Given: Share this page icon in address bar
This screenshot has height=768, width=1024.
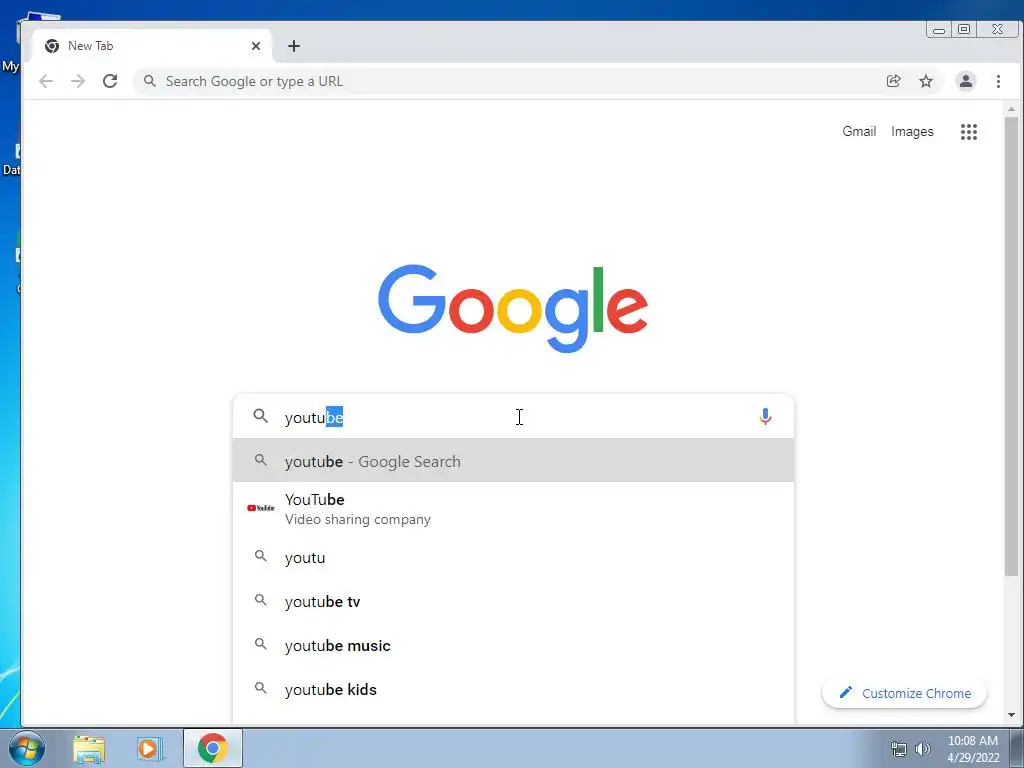Looking at the screenshot, I should tap(893, 81).
